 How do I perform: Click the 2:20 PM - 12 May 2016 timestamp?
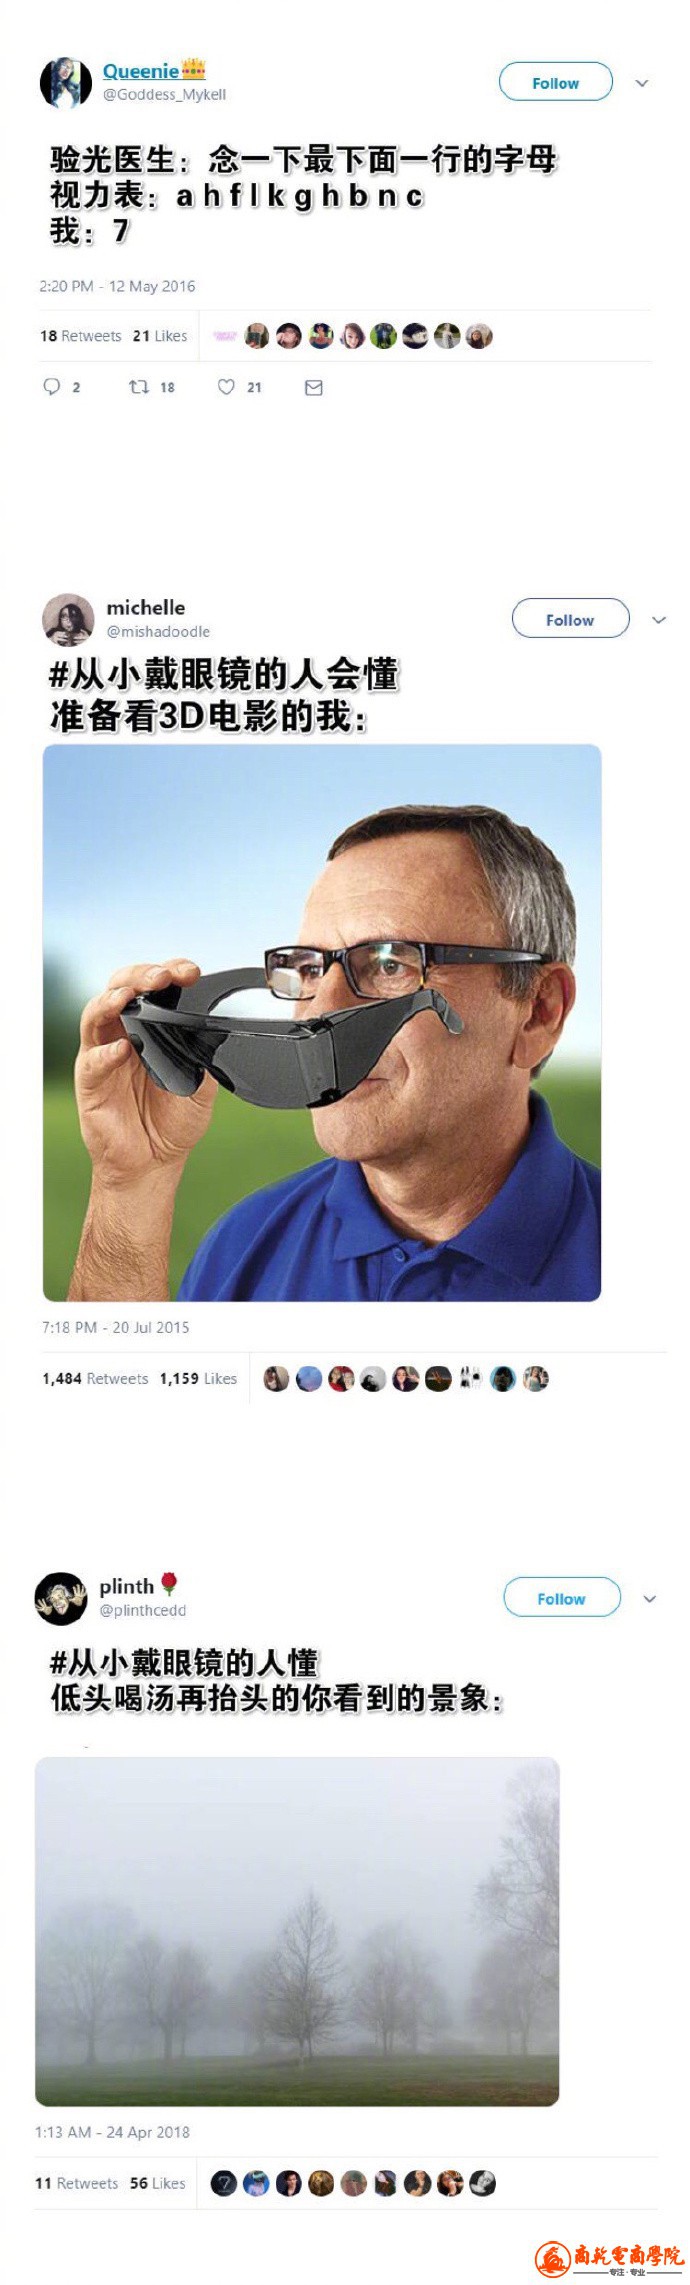click(x=117, y=286)
